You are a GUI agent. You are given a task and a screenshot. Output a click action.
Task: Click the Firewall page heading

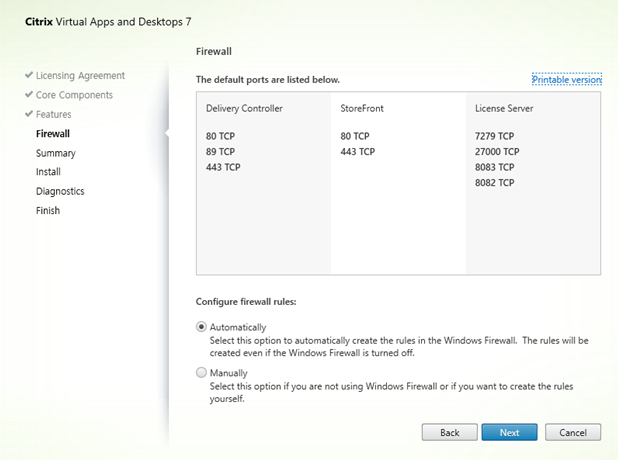[214, 52]
